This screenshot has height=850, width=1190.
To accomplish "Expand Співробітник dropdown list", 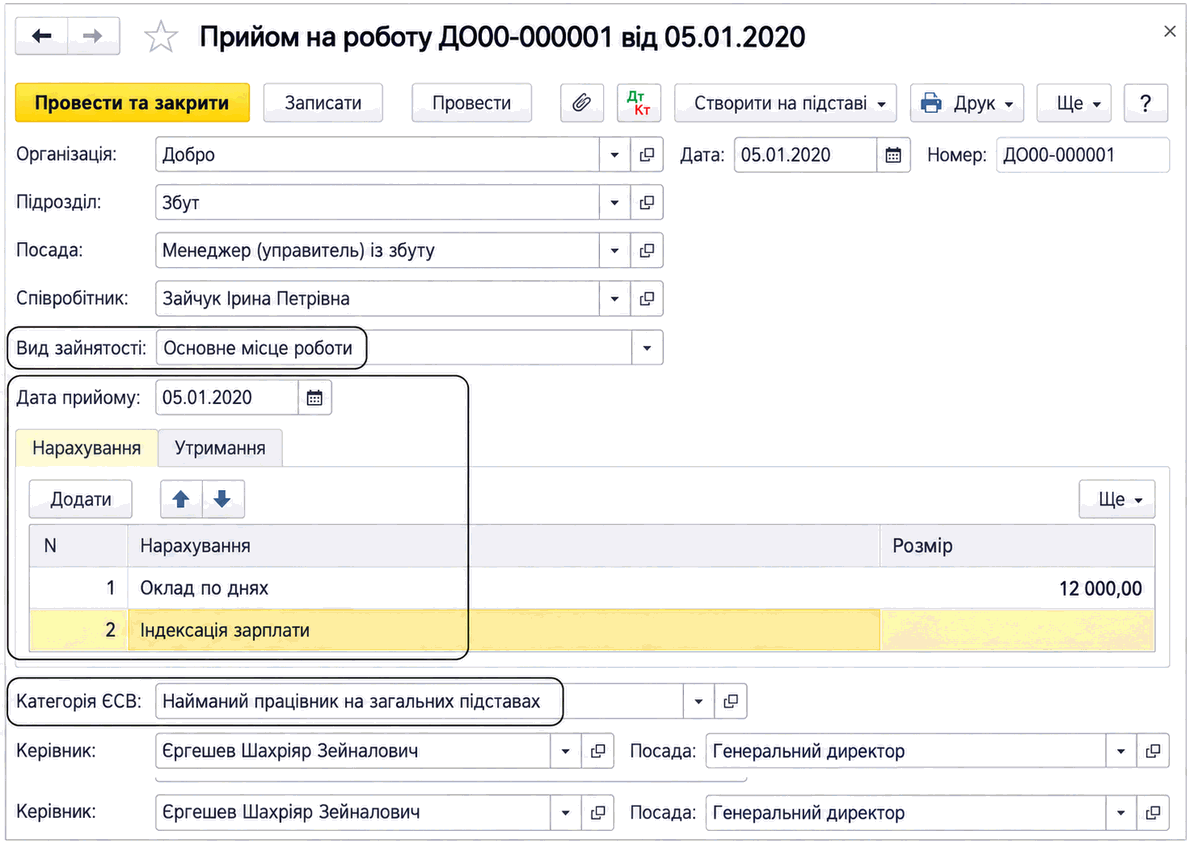I will pos(614,299).
